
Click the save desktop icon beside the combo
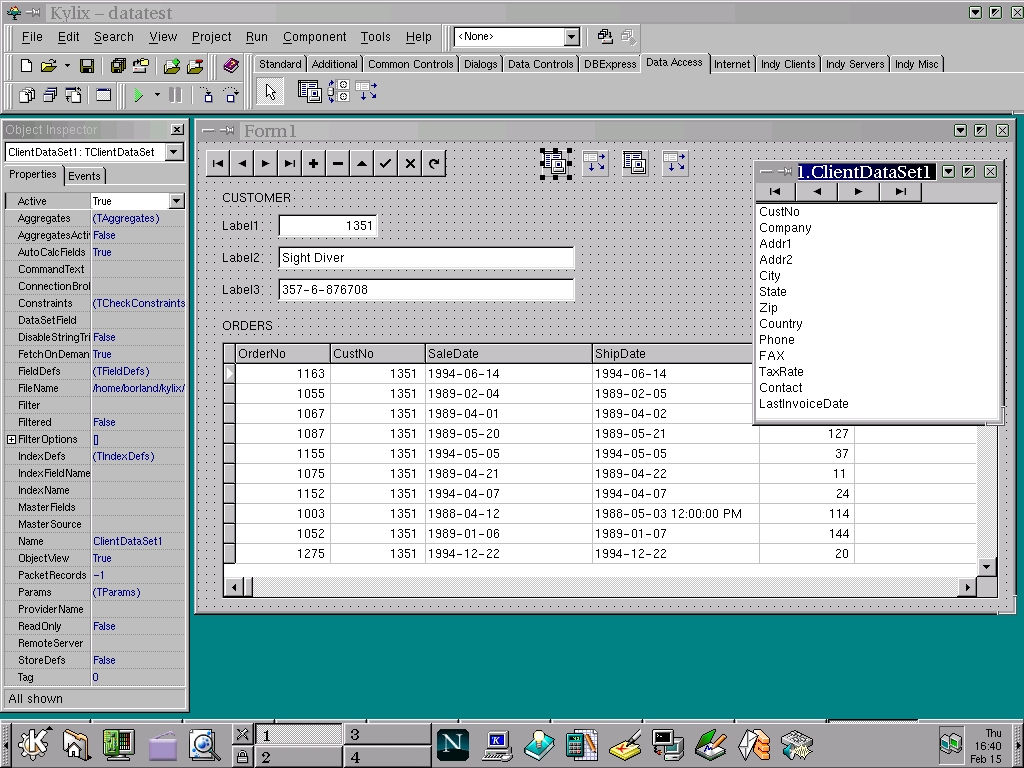coord(605,37)
